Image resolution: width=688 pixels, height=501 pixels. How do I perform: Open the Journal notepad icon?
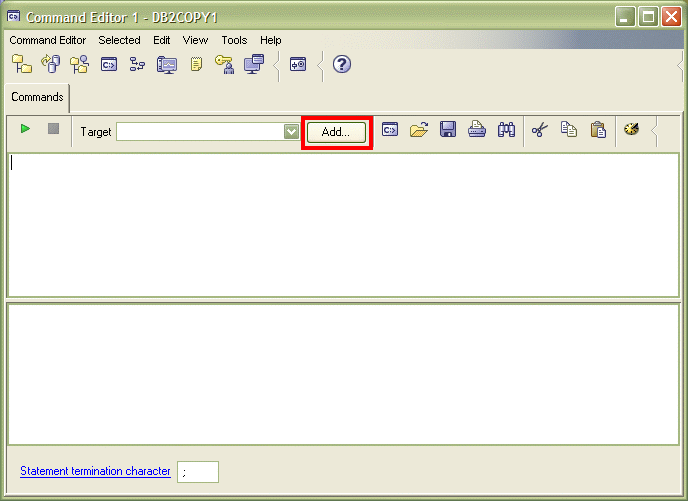(196, 64)
